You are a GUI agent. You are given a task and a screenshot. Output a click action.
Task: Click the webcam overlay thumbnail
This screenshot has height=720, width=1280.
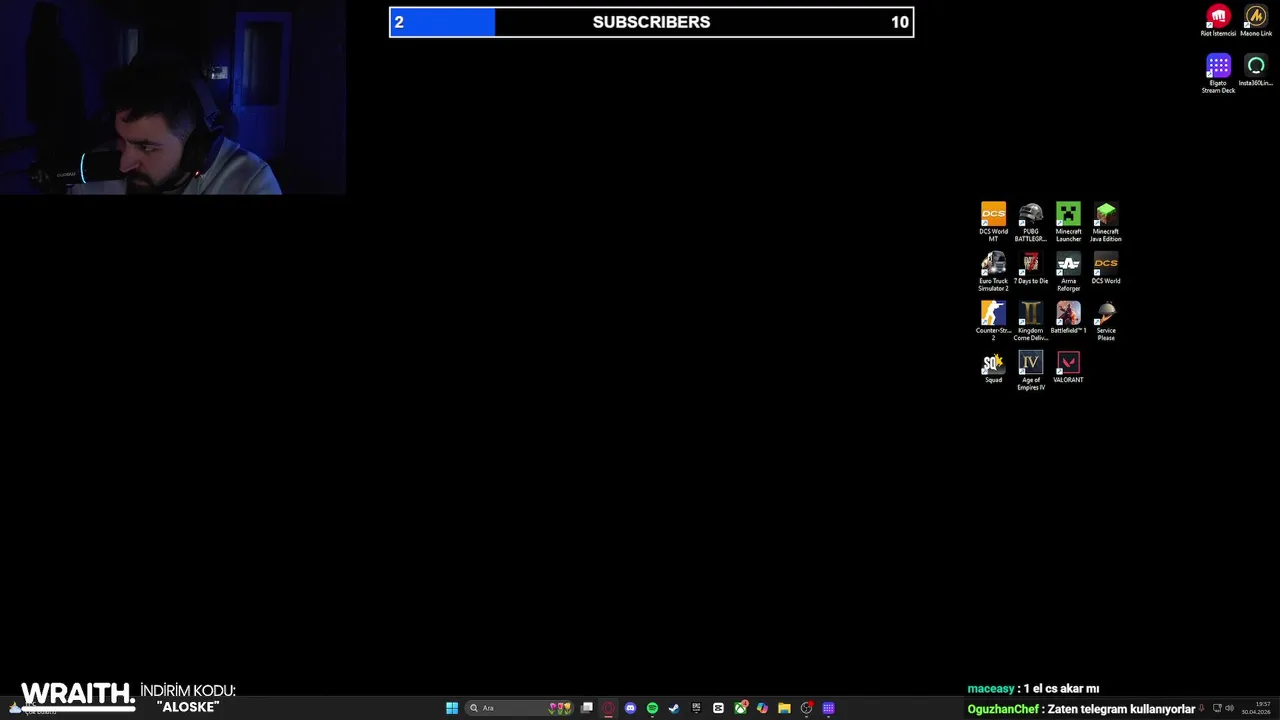coord(172,97)
